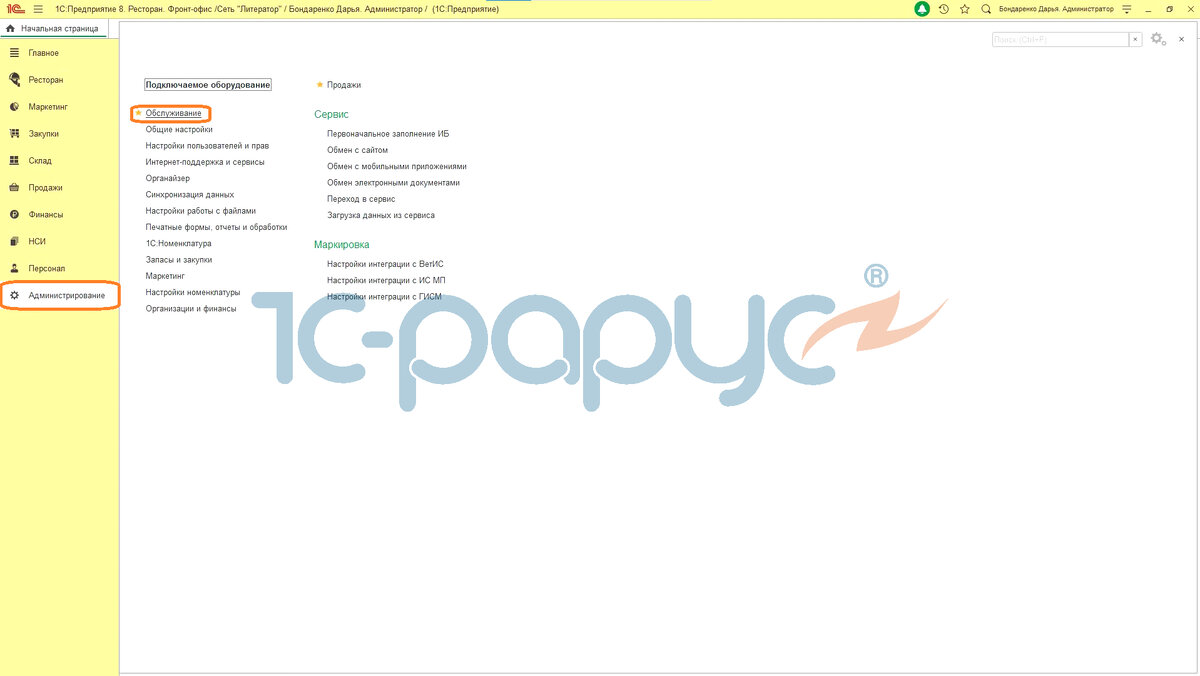
Task: Open Общие настройки
Action: click(179, 129)
